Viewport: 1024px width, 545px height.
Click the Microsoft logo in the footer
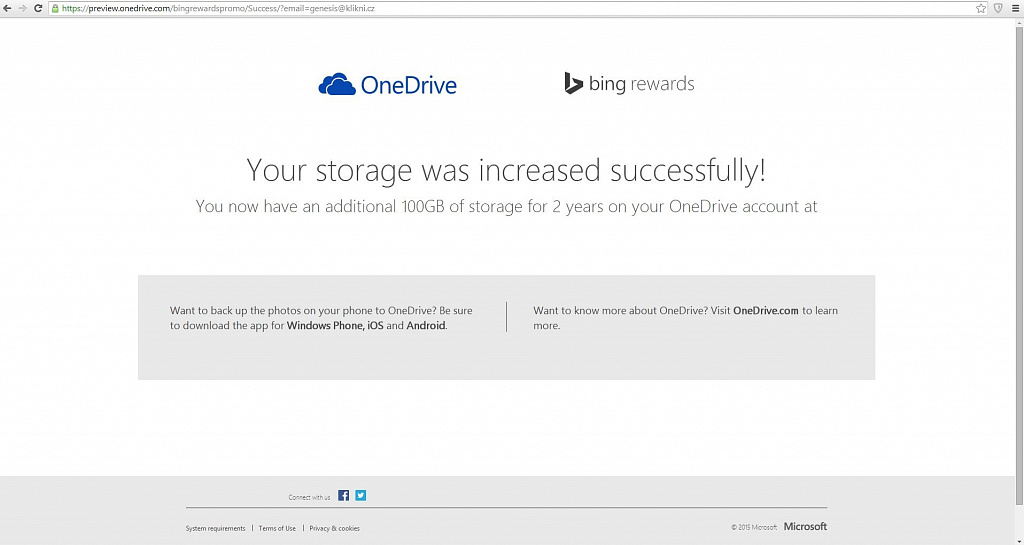(x=805, y=526)
